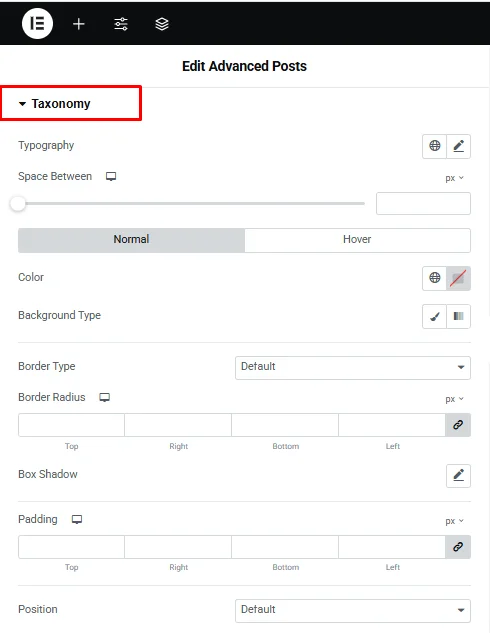Toggle Border Radius link values button

coord(458,425)
